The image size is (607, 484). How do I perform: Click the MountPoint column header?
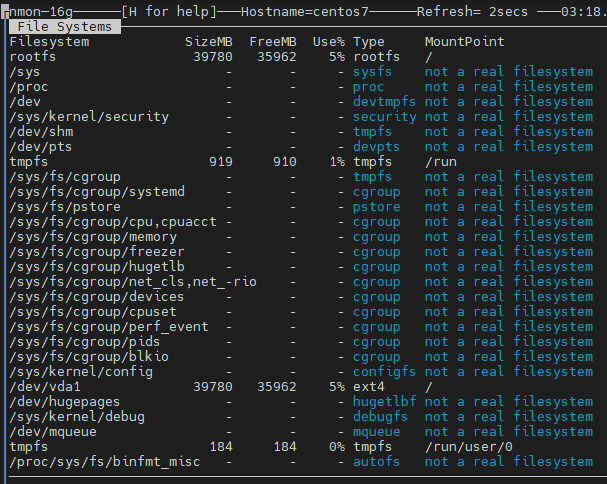click(464, 42)
